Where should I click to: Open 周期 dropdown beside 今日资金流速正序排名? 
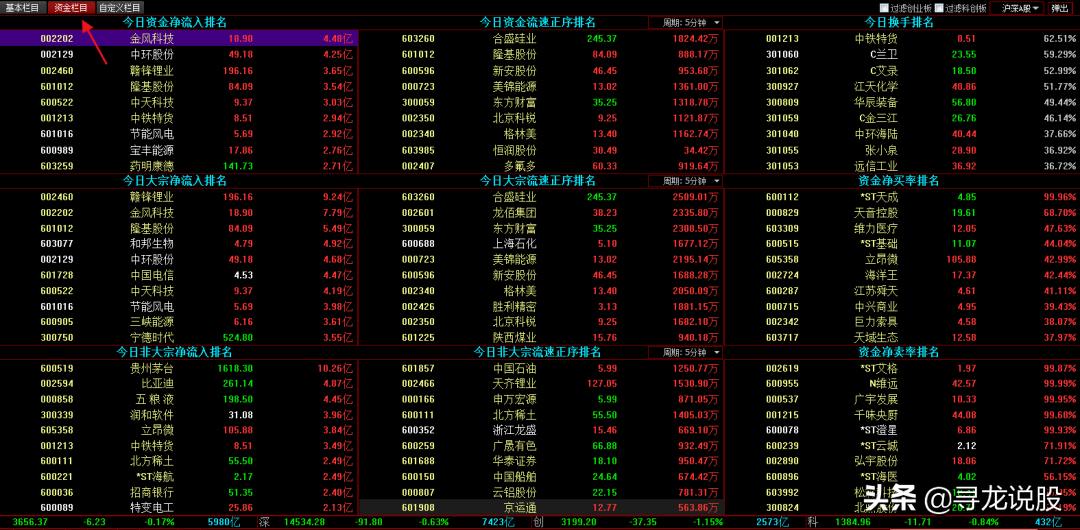point(685,23)
